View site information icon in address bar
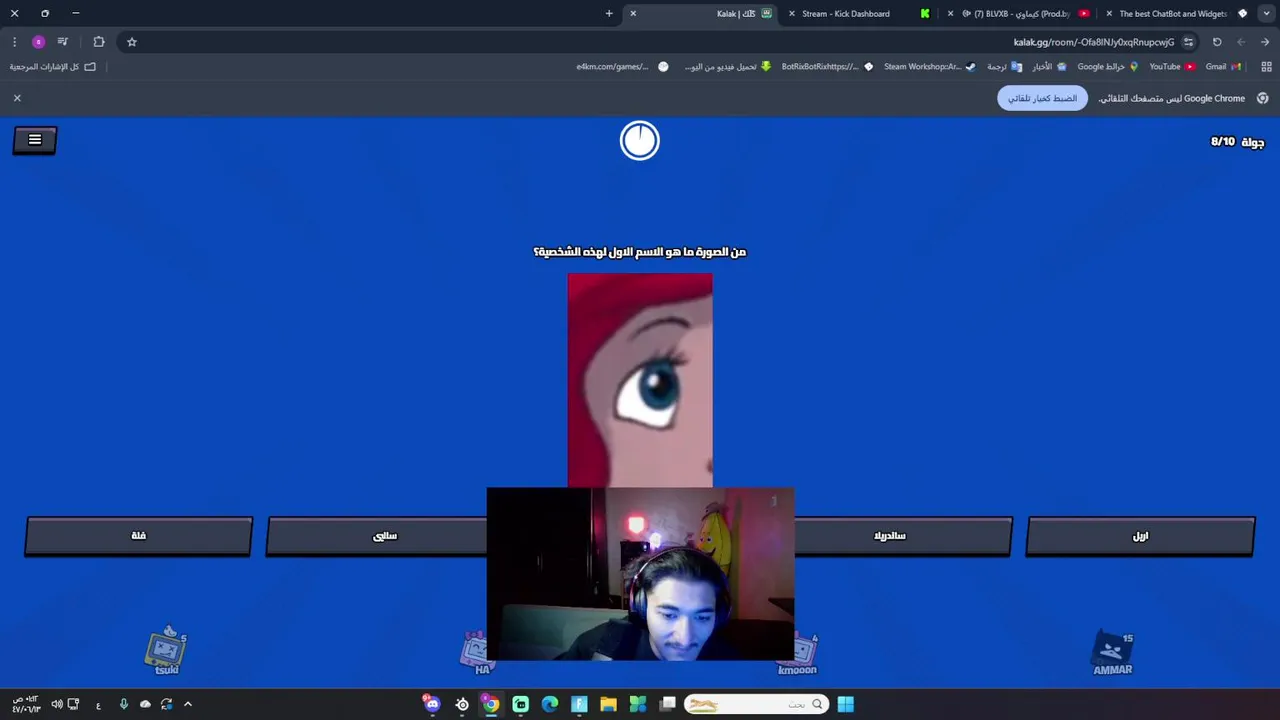The height and width of the screenshot is (720, 1280). coord(1188,42)
